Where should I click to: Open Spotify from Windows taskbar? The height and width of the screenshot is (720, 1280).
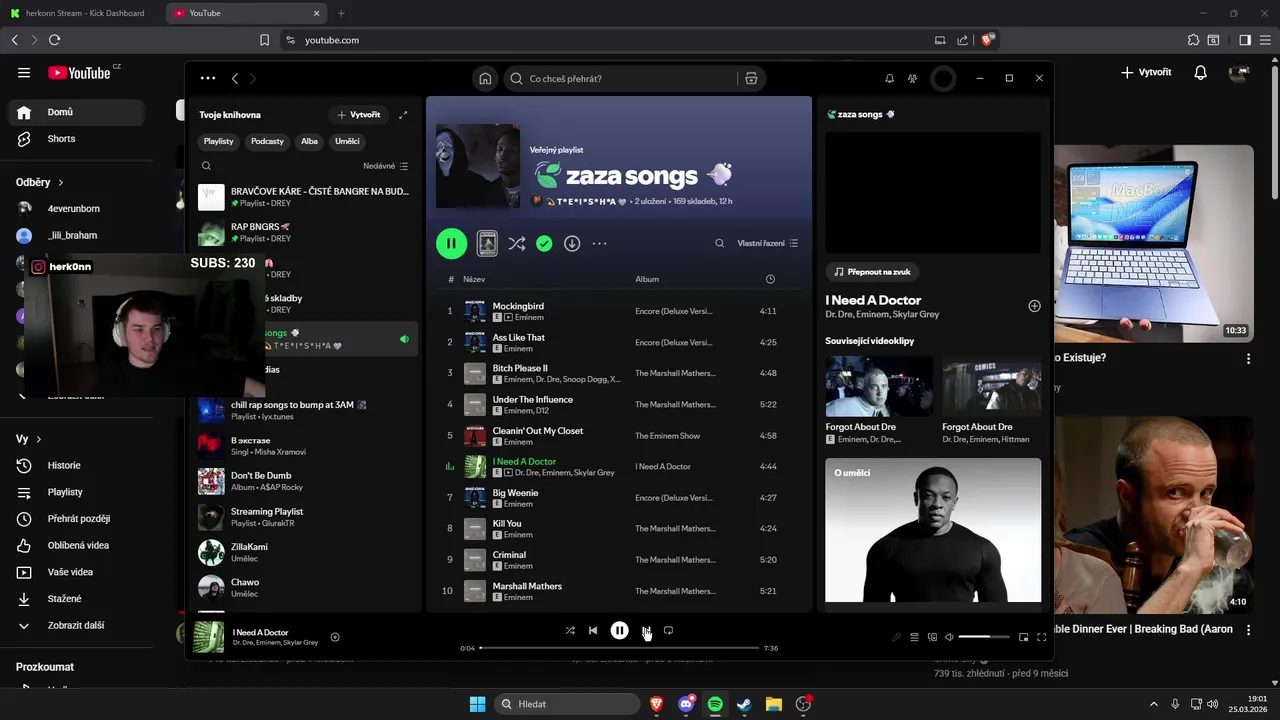[x=715, y=704]
